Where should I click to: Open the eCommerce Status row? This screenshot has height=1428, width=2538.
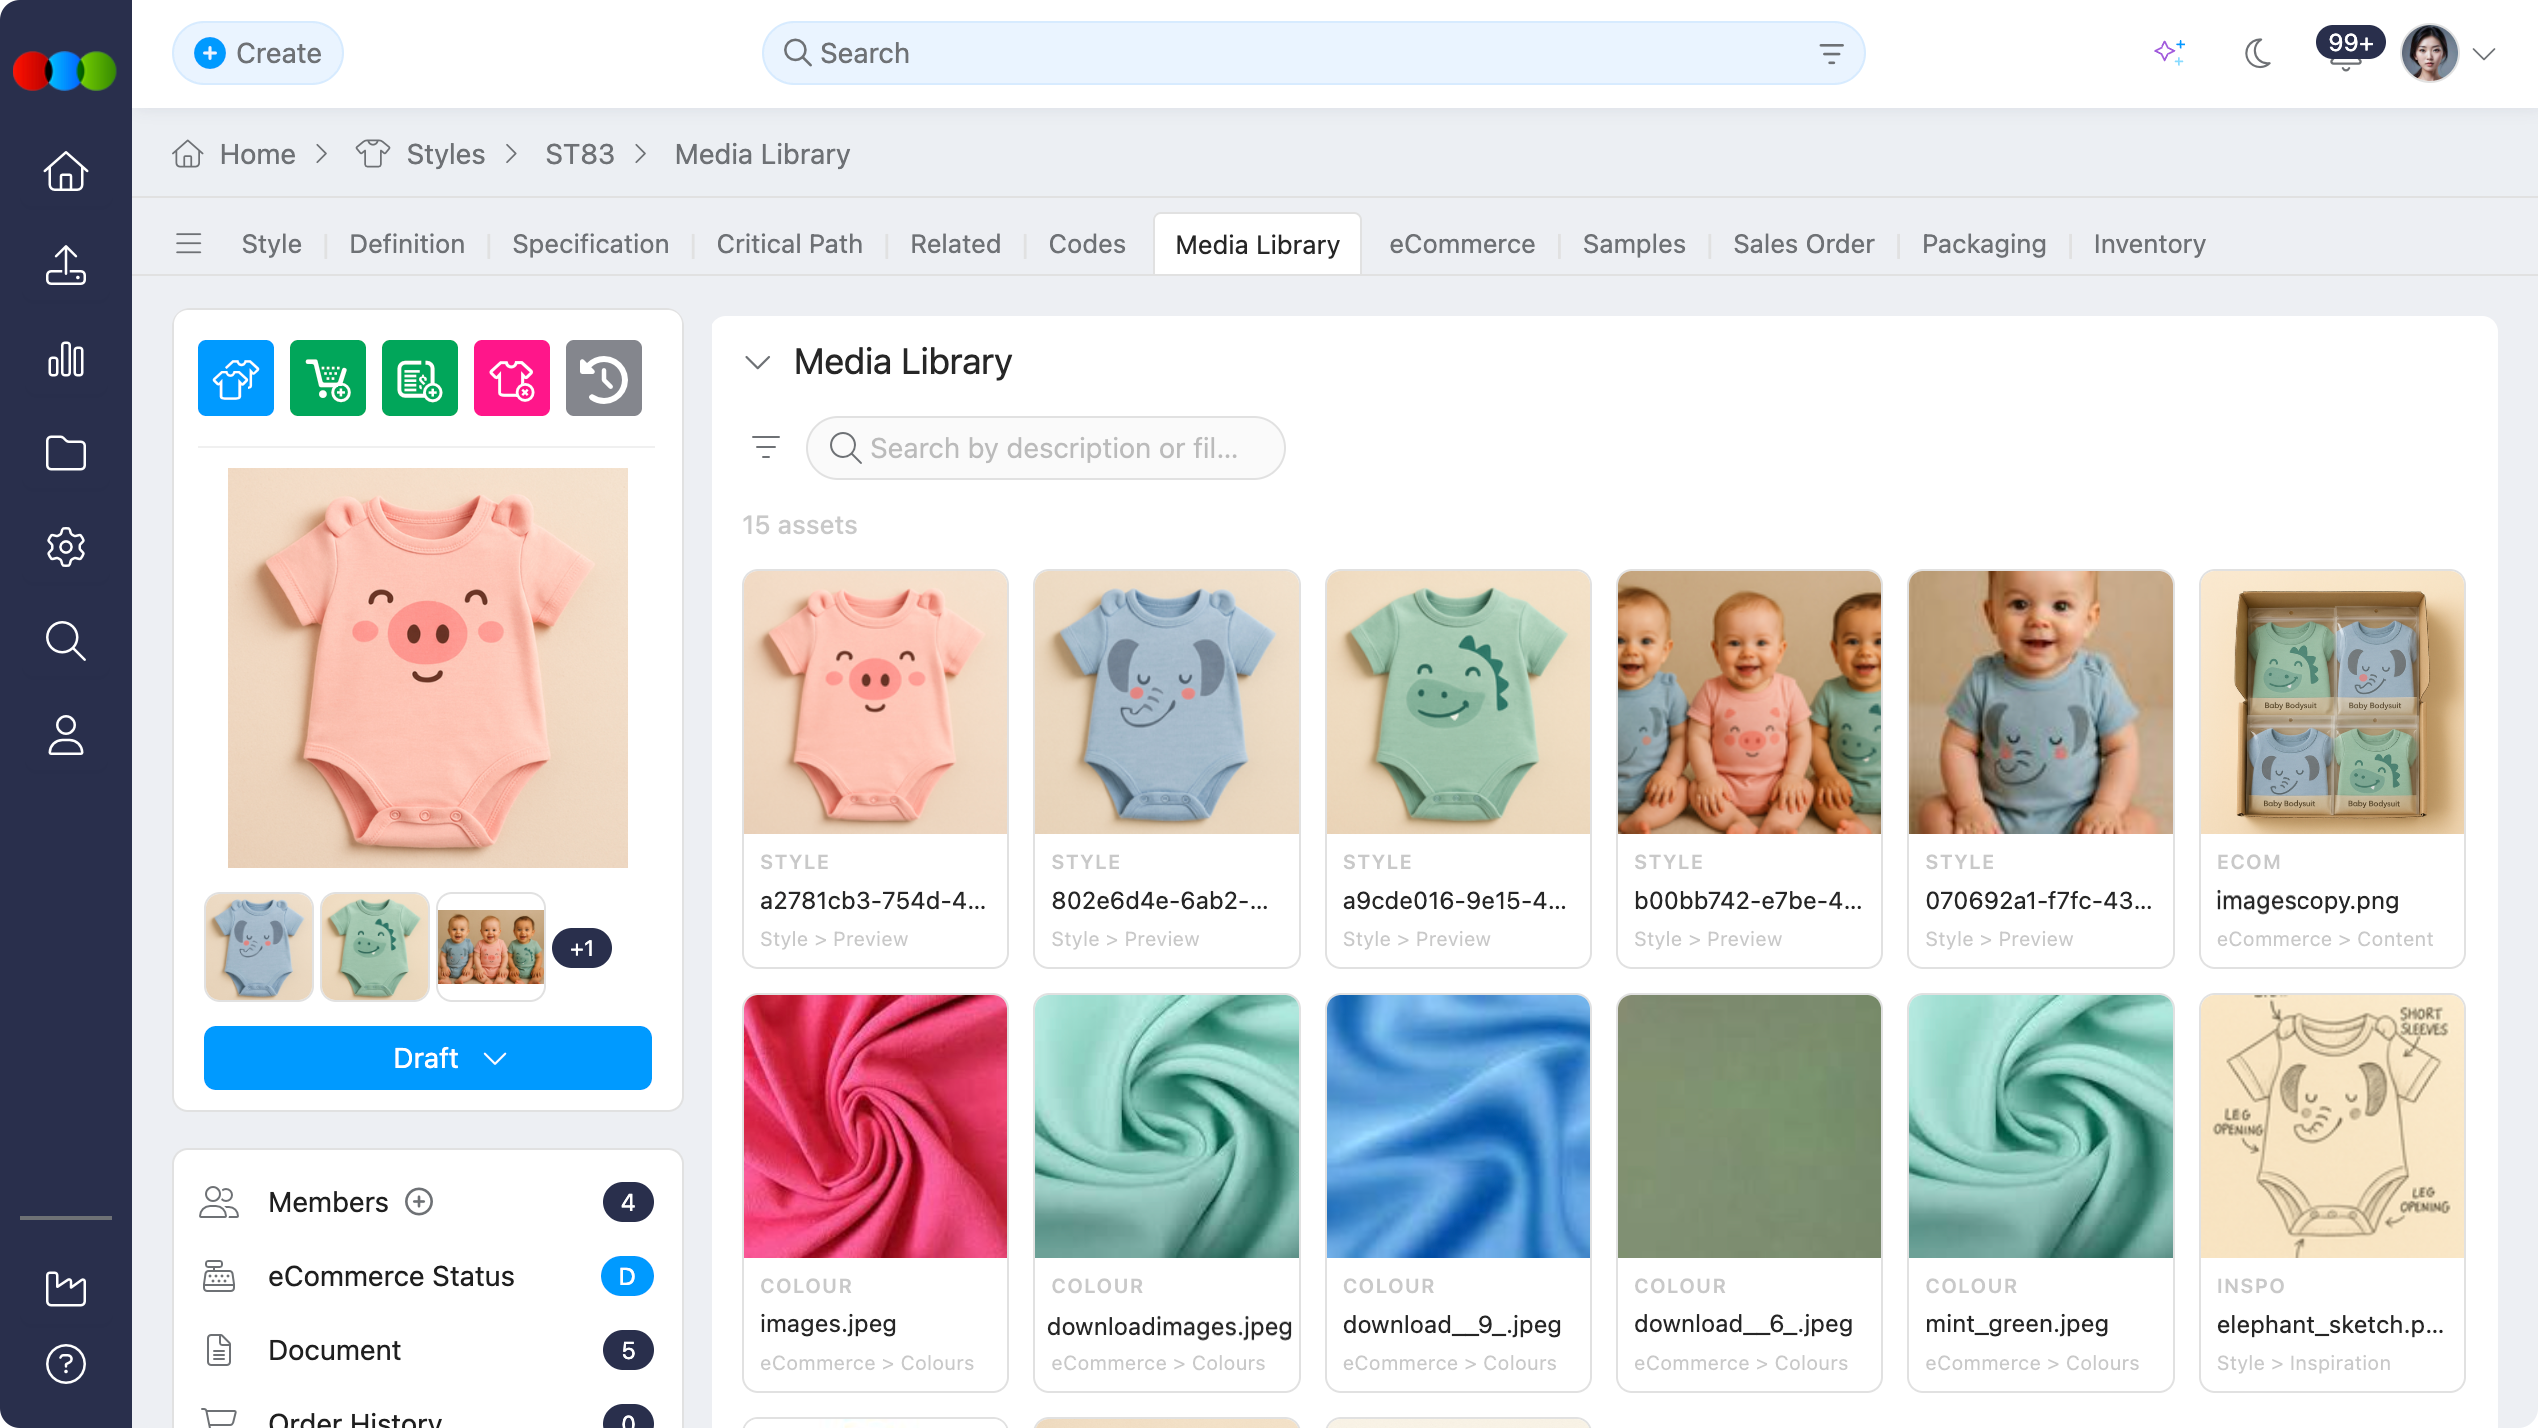pyautogui.click(x=428, y=1276)
